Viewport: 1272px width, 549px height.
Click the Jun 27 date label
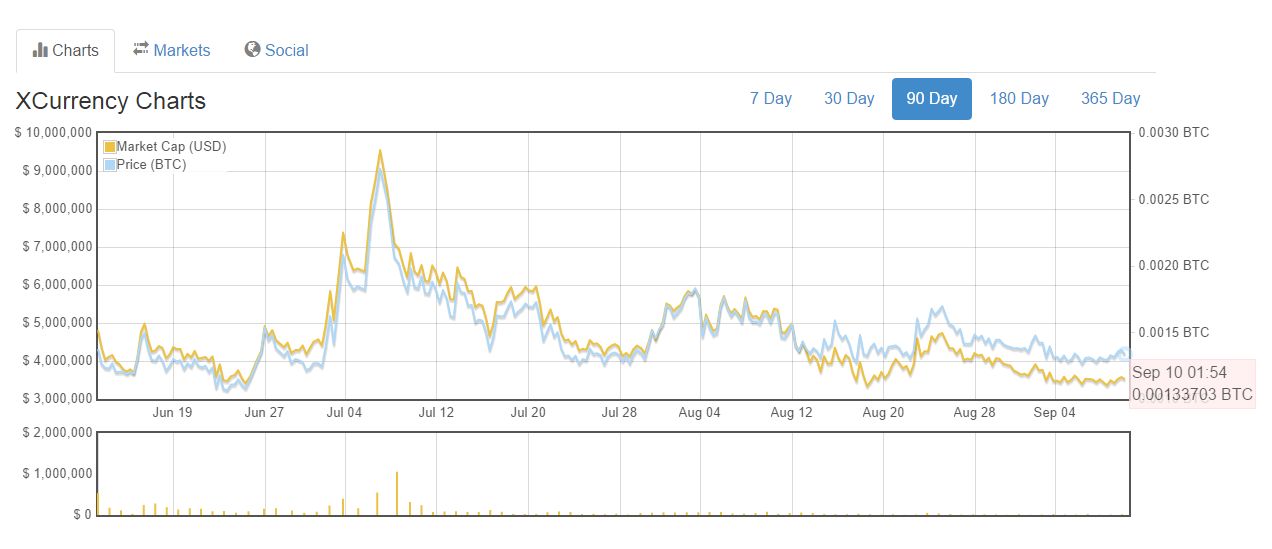tap(264, 412)
